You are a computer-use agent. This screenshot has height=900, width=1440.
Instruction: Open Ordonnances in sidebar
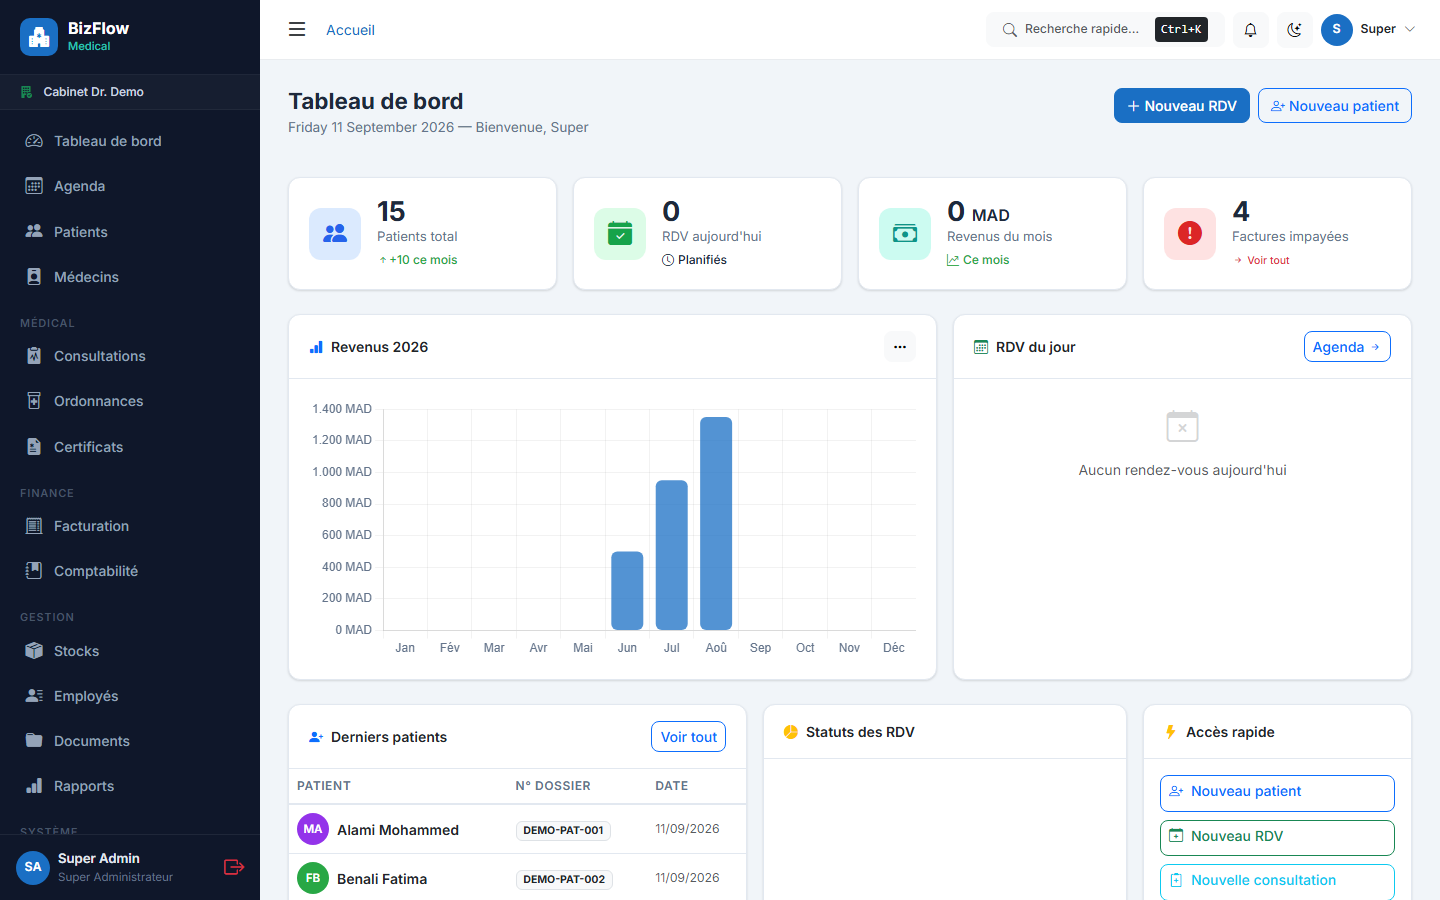tap(130, 401)
